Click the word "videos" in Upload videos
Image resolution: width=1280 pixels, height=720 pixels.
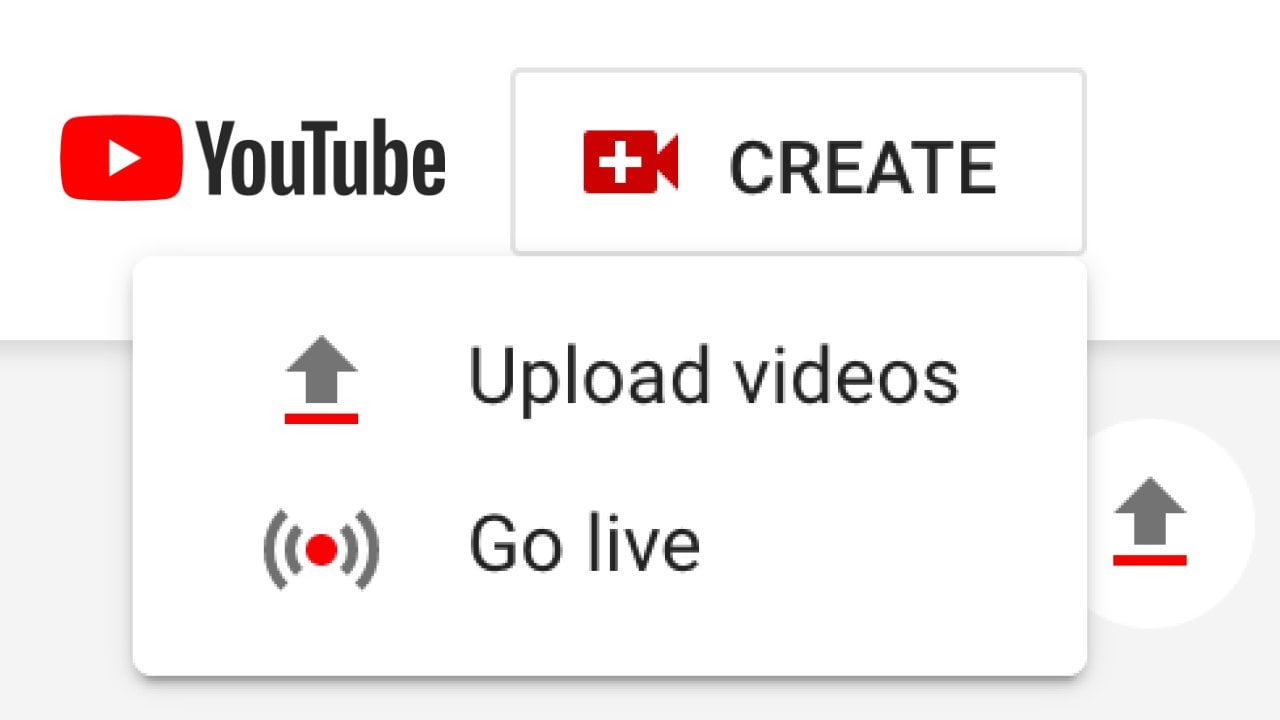(x=829, y=376)
